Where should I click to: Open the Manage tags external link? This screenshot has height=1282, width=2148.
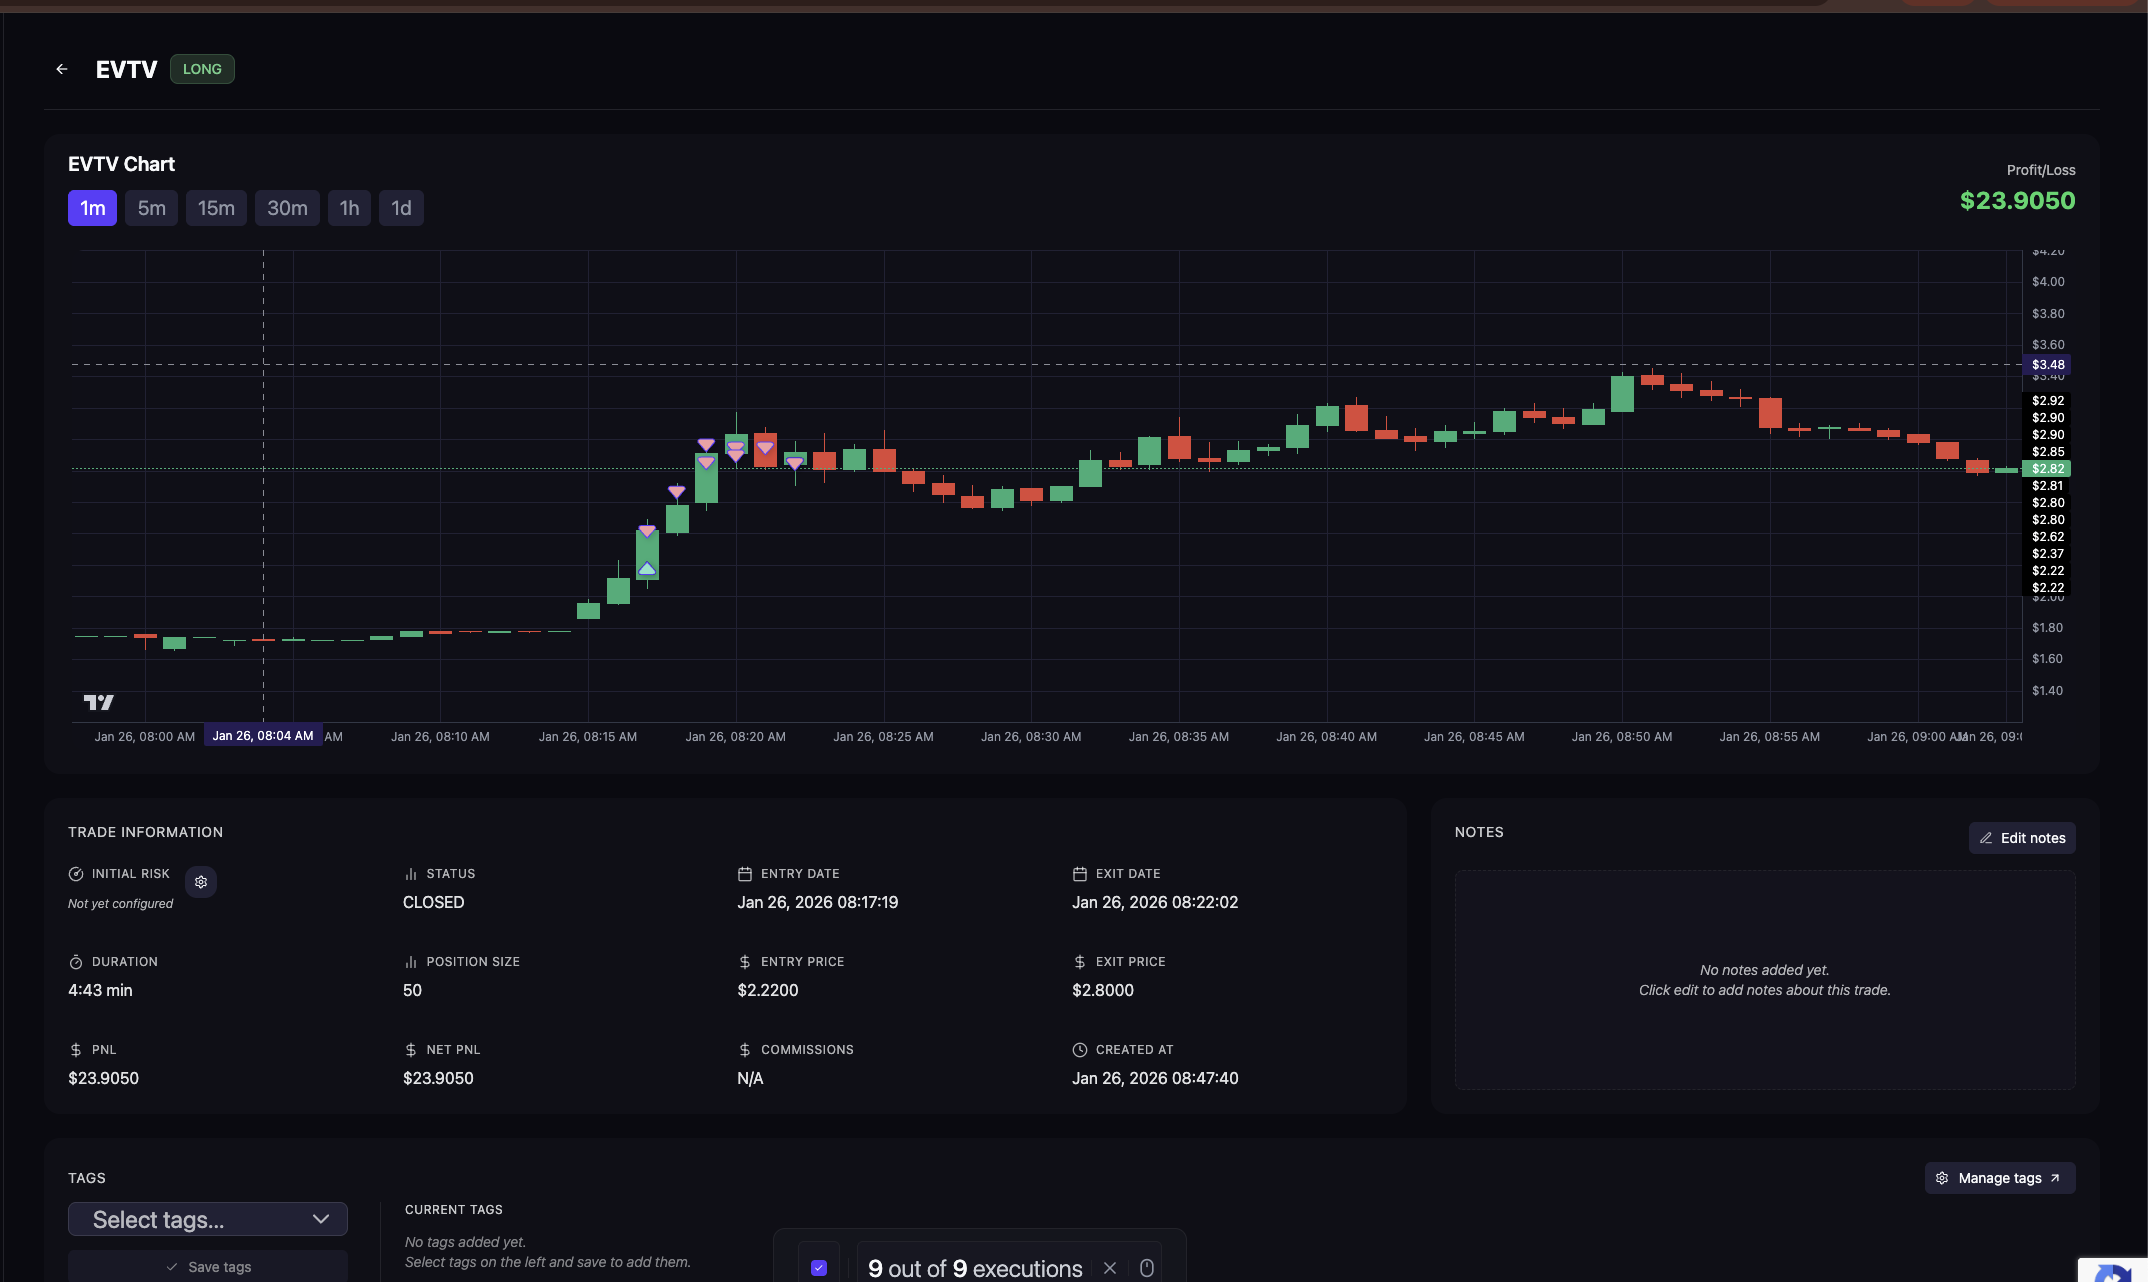coord(2055,1178)
